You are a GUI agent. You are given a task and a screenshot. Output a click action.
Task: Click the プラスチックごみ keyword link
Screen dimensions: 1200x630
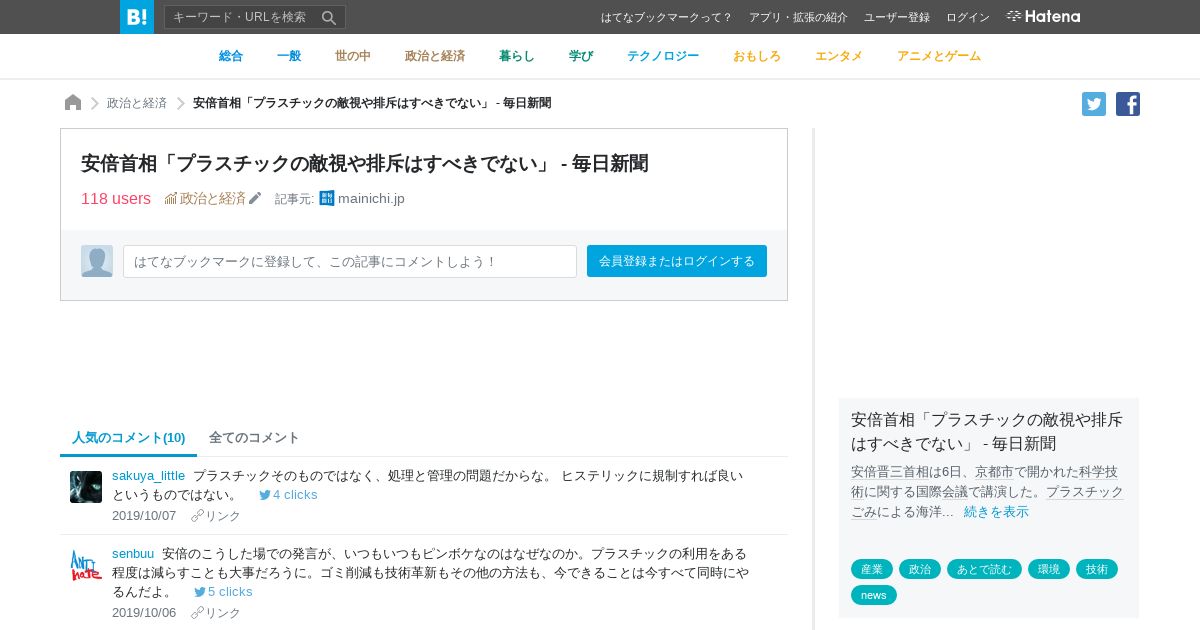click(x=1085, y=492)
